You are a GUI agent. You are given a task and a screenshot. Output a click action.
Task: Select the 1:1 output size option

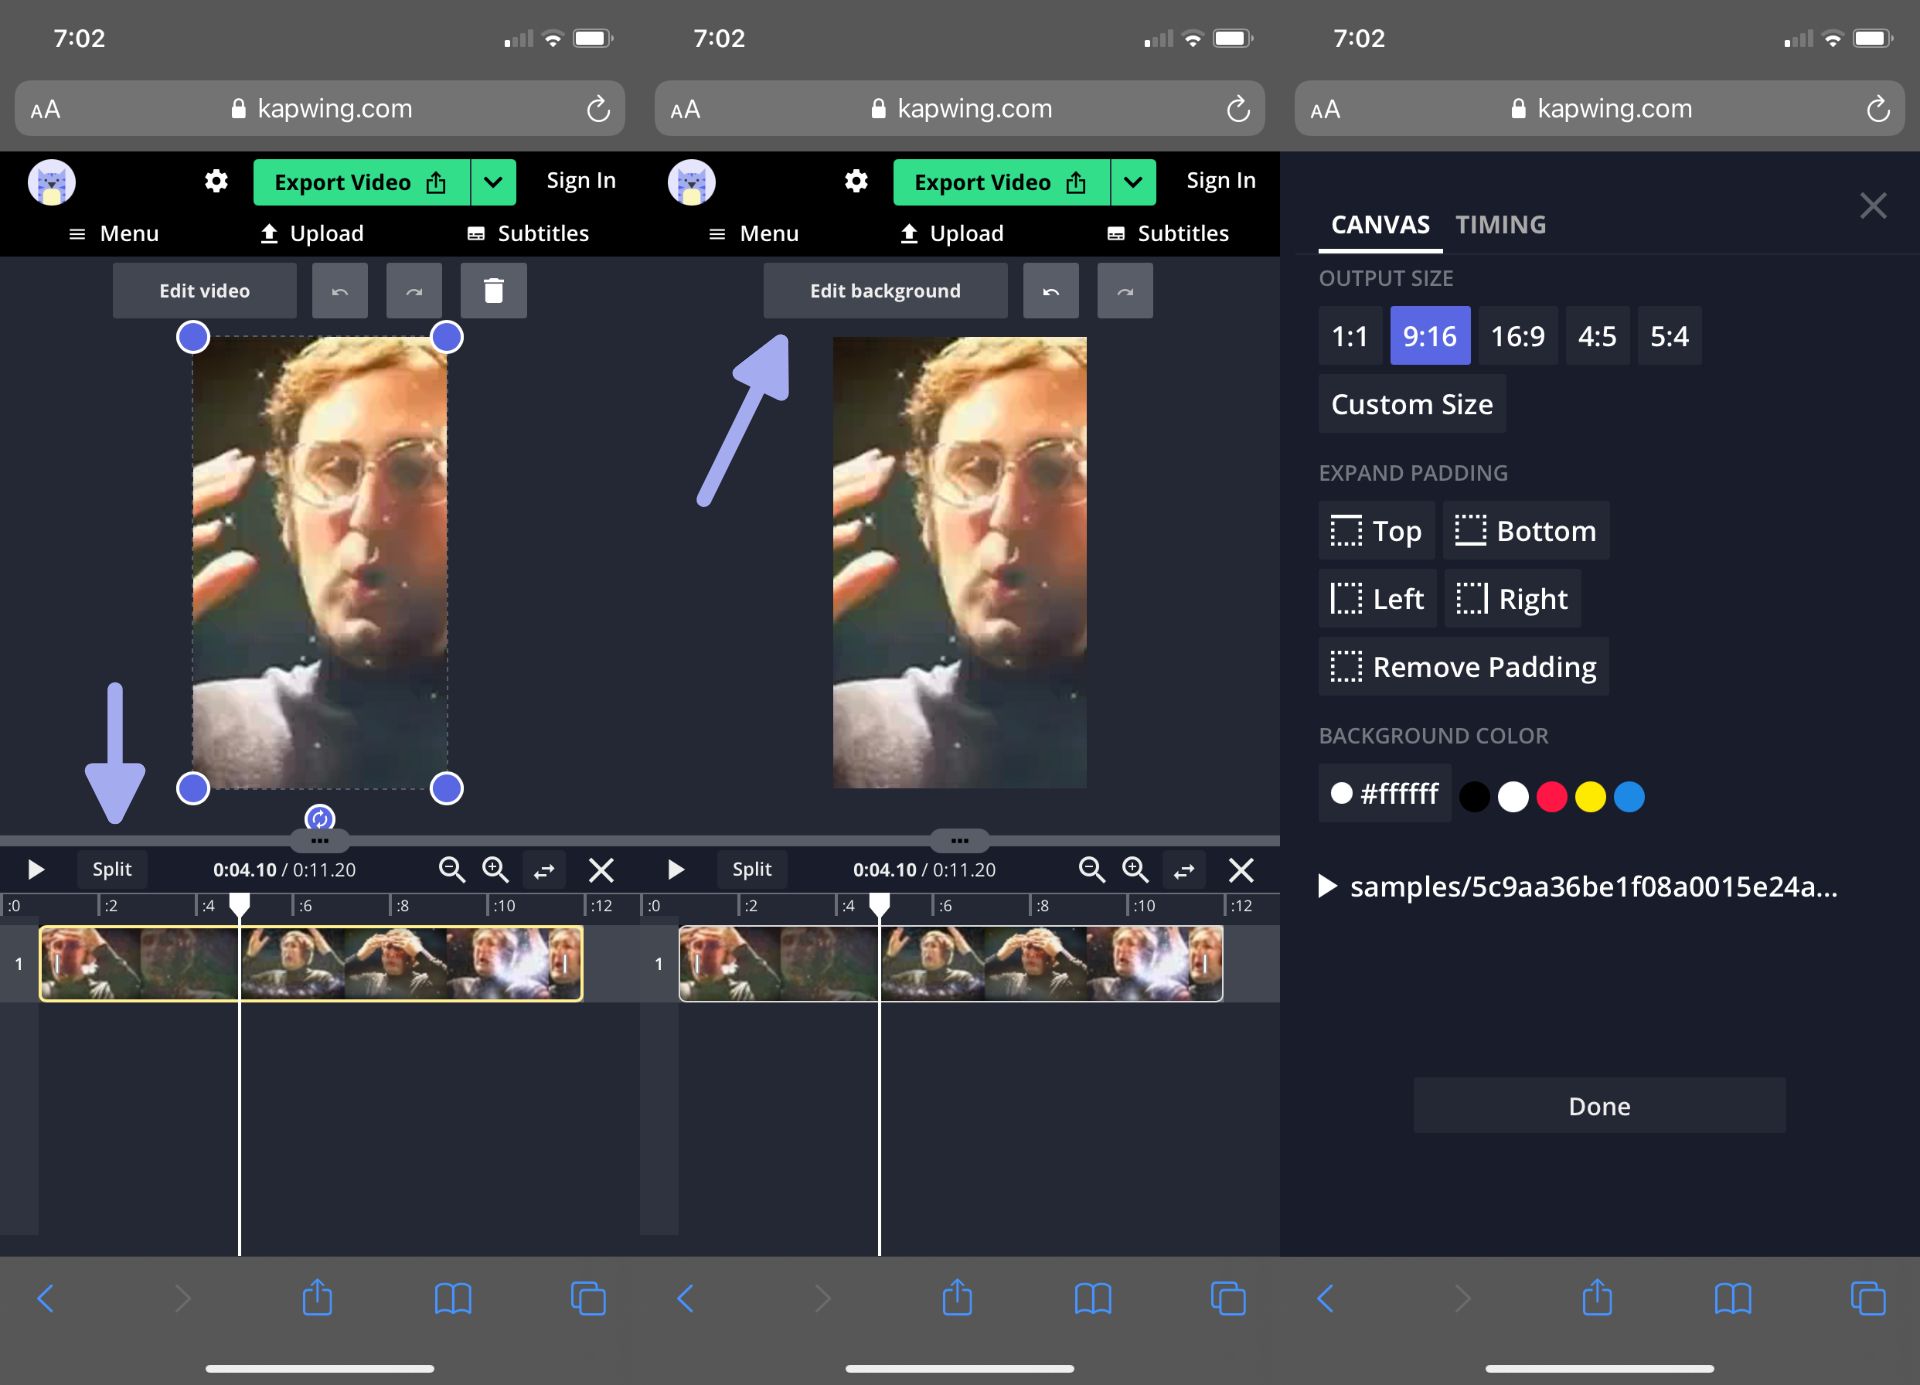click(x=1349, y=336)
